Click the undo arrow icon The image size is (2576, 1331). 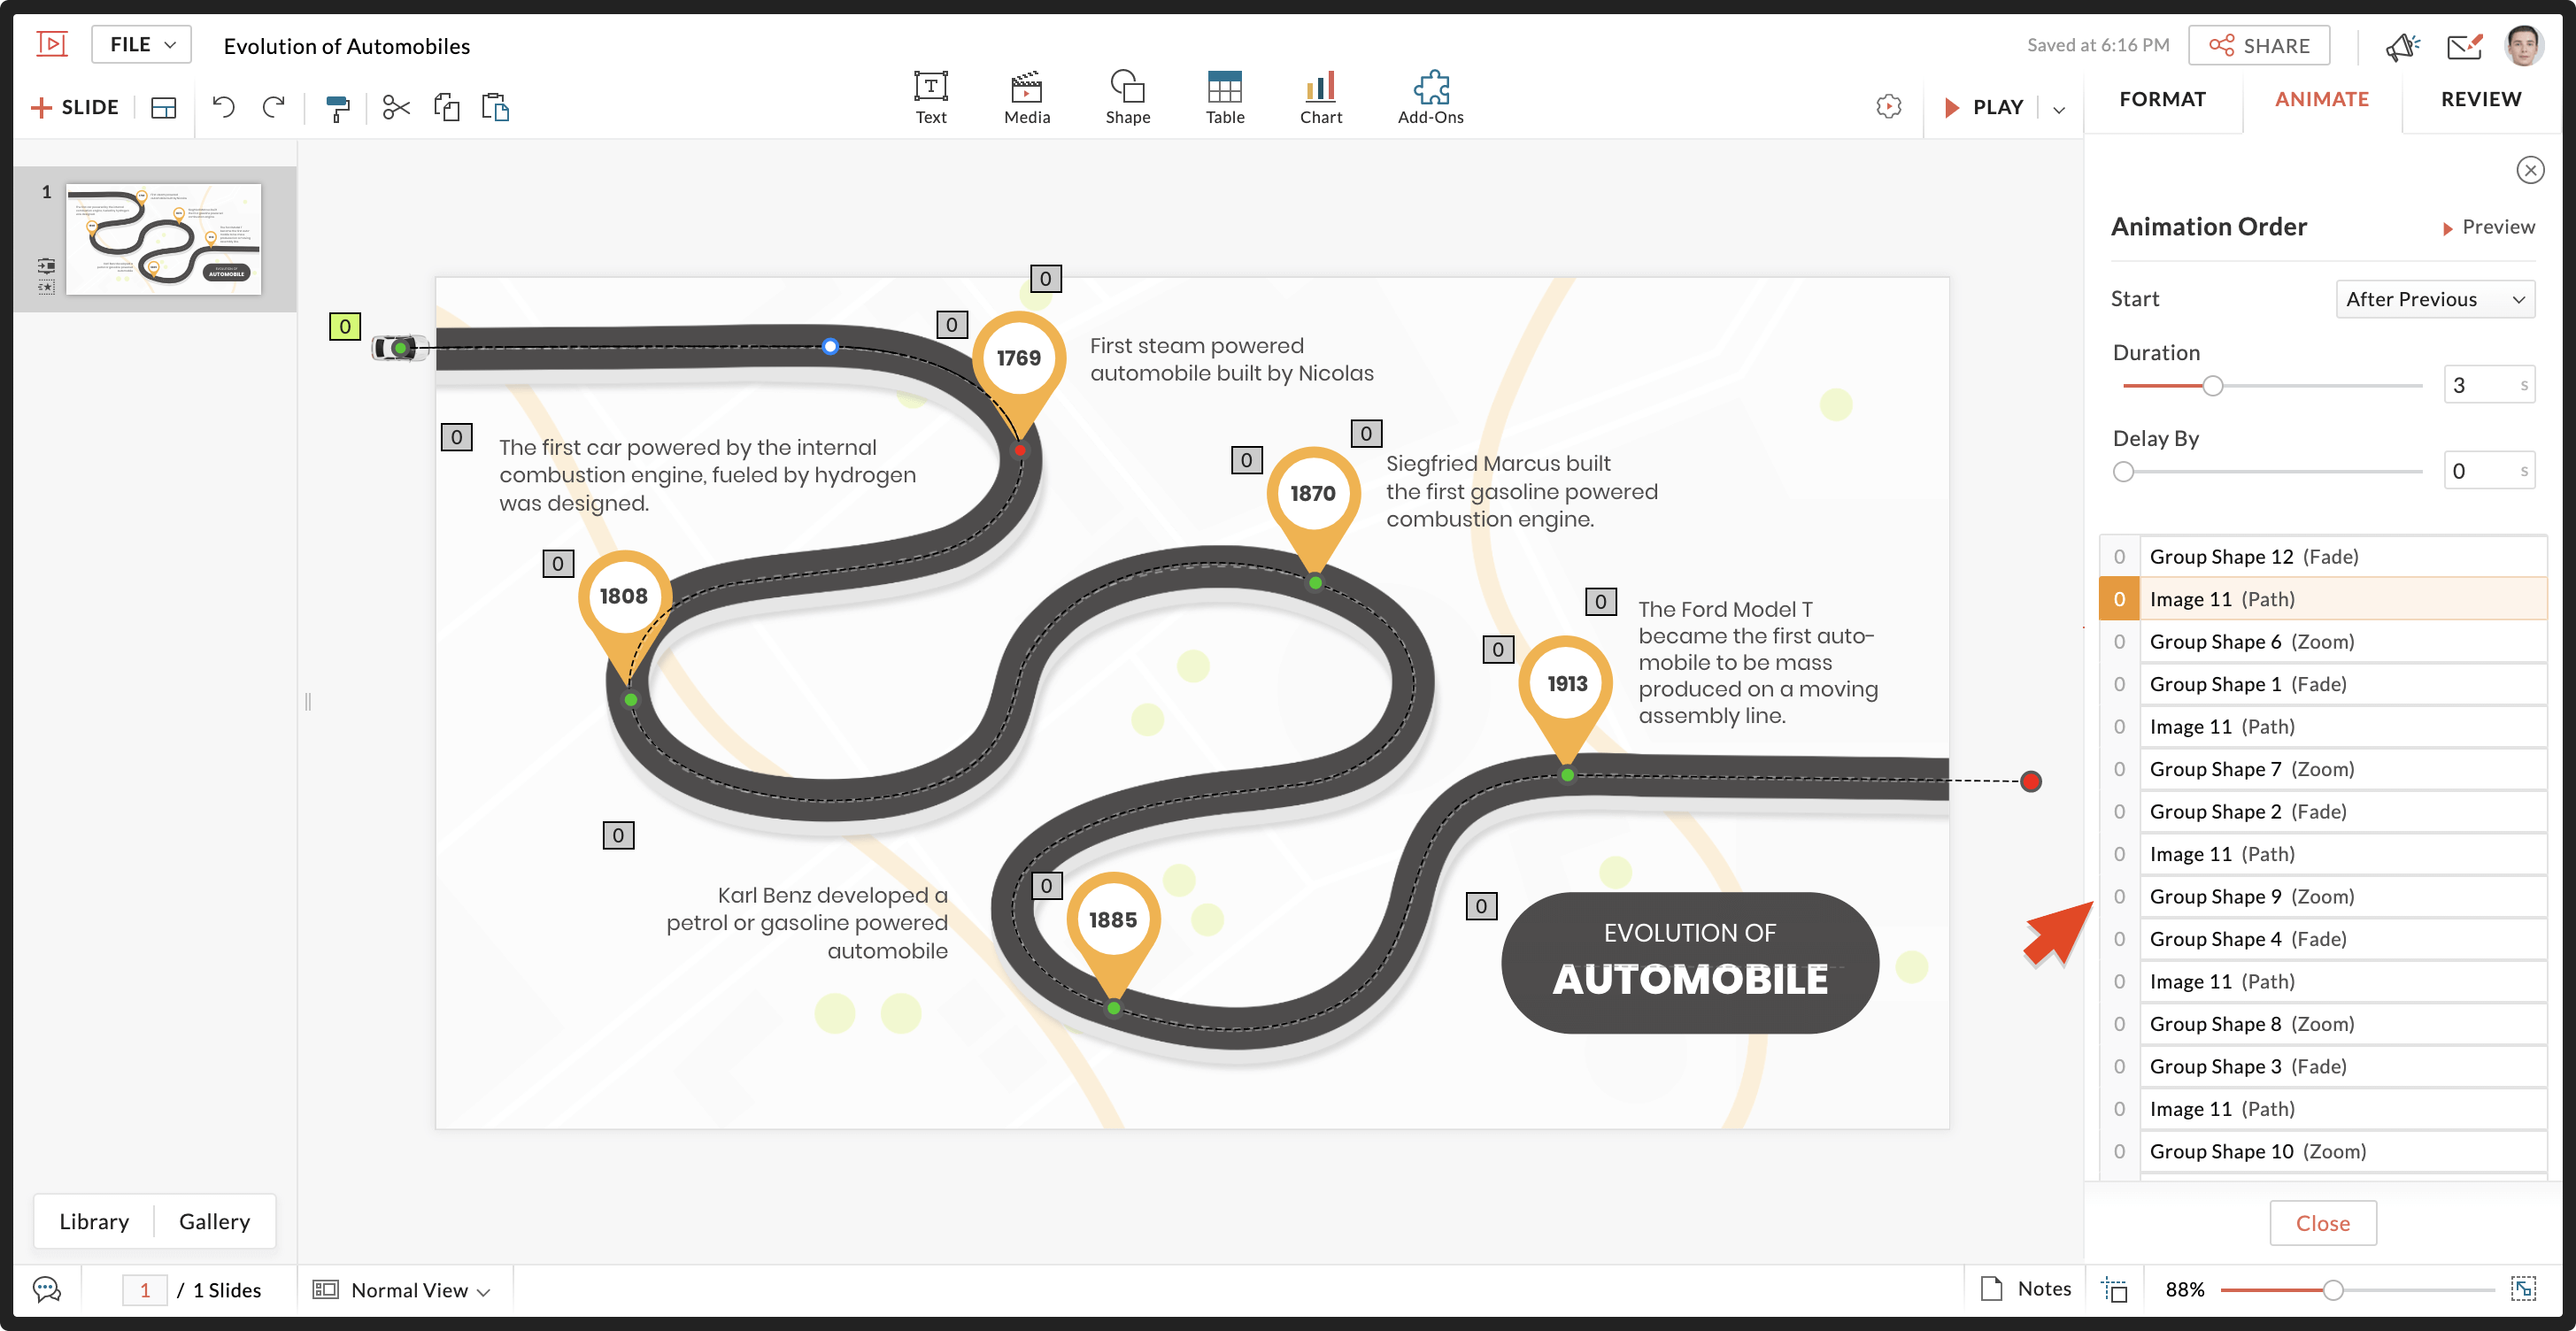coord(224,107)
